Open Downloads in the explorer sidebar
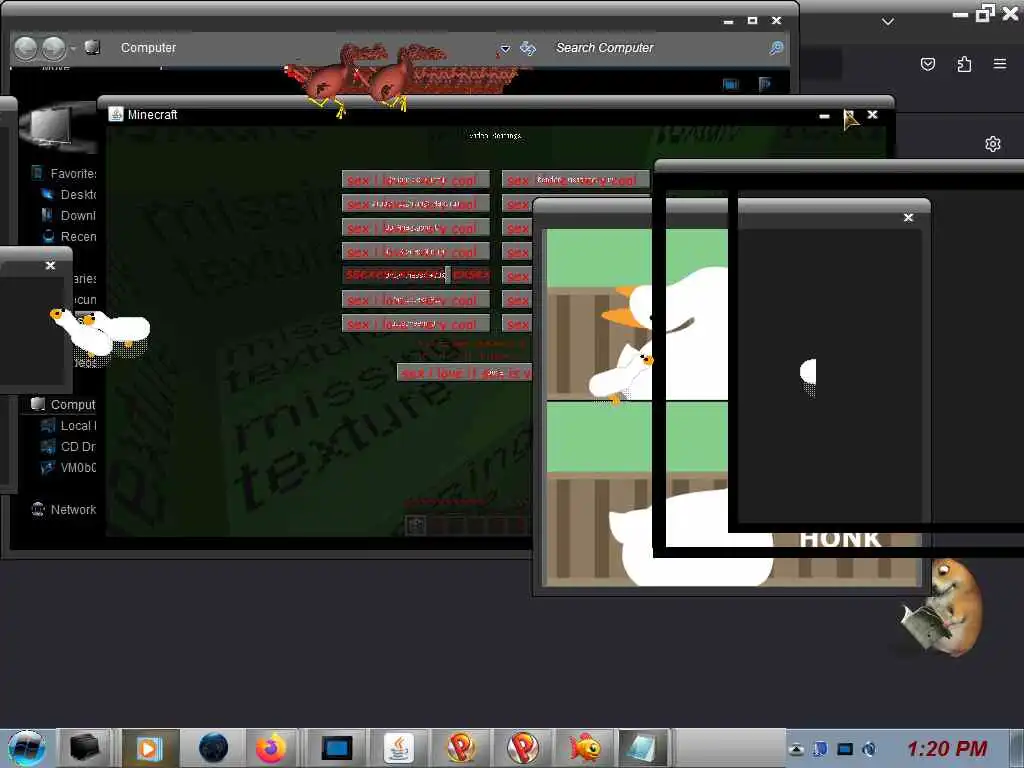The width and height of the screenshot is (1024, 768). point(69,215)
